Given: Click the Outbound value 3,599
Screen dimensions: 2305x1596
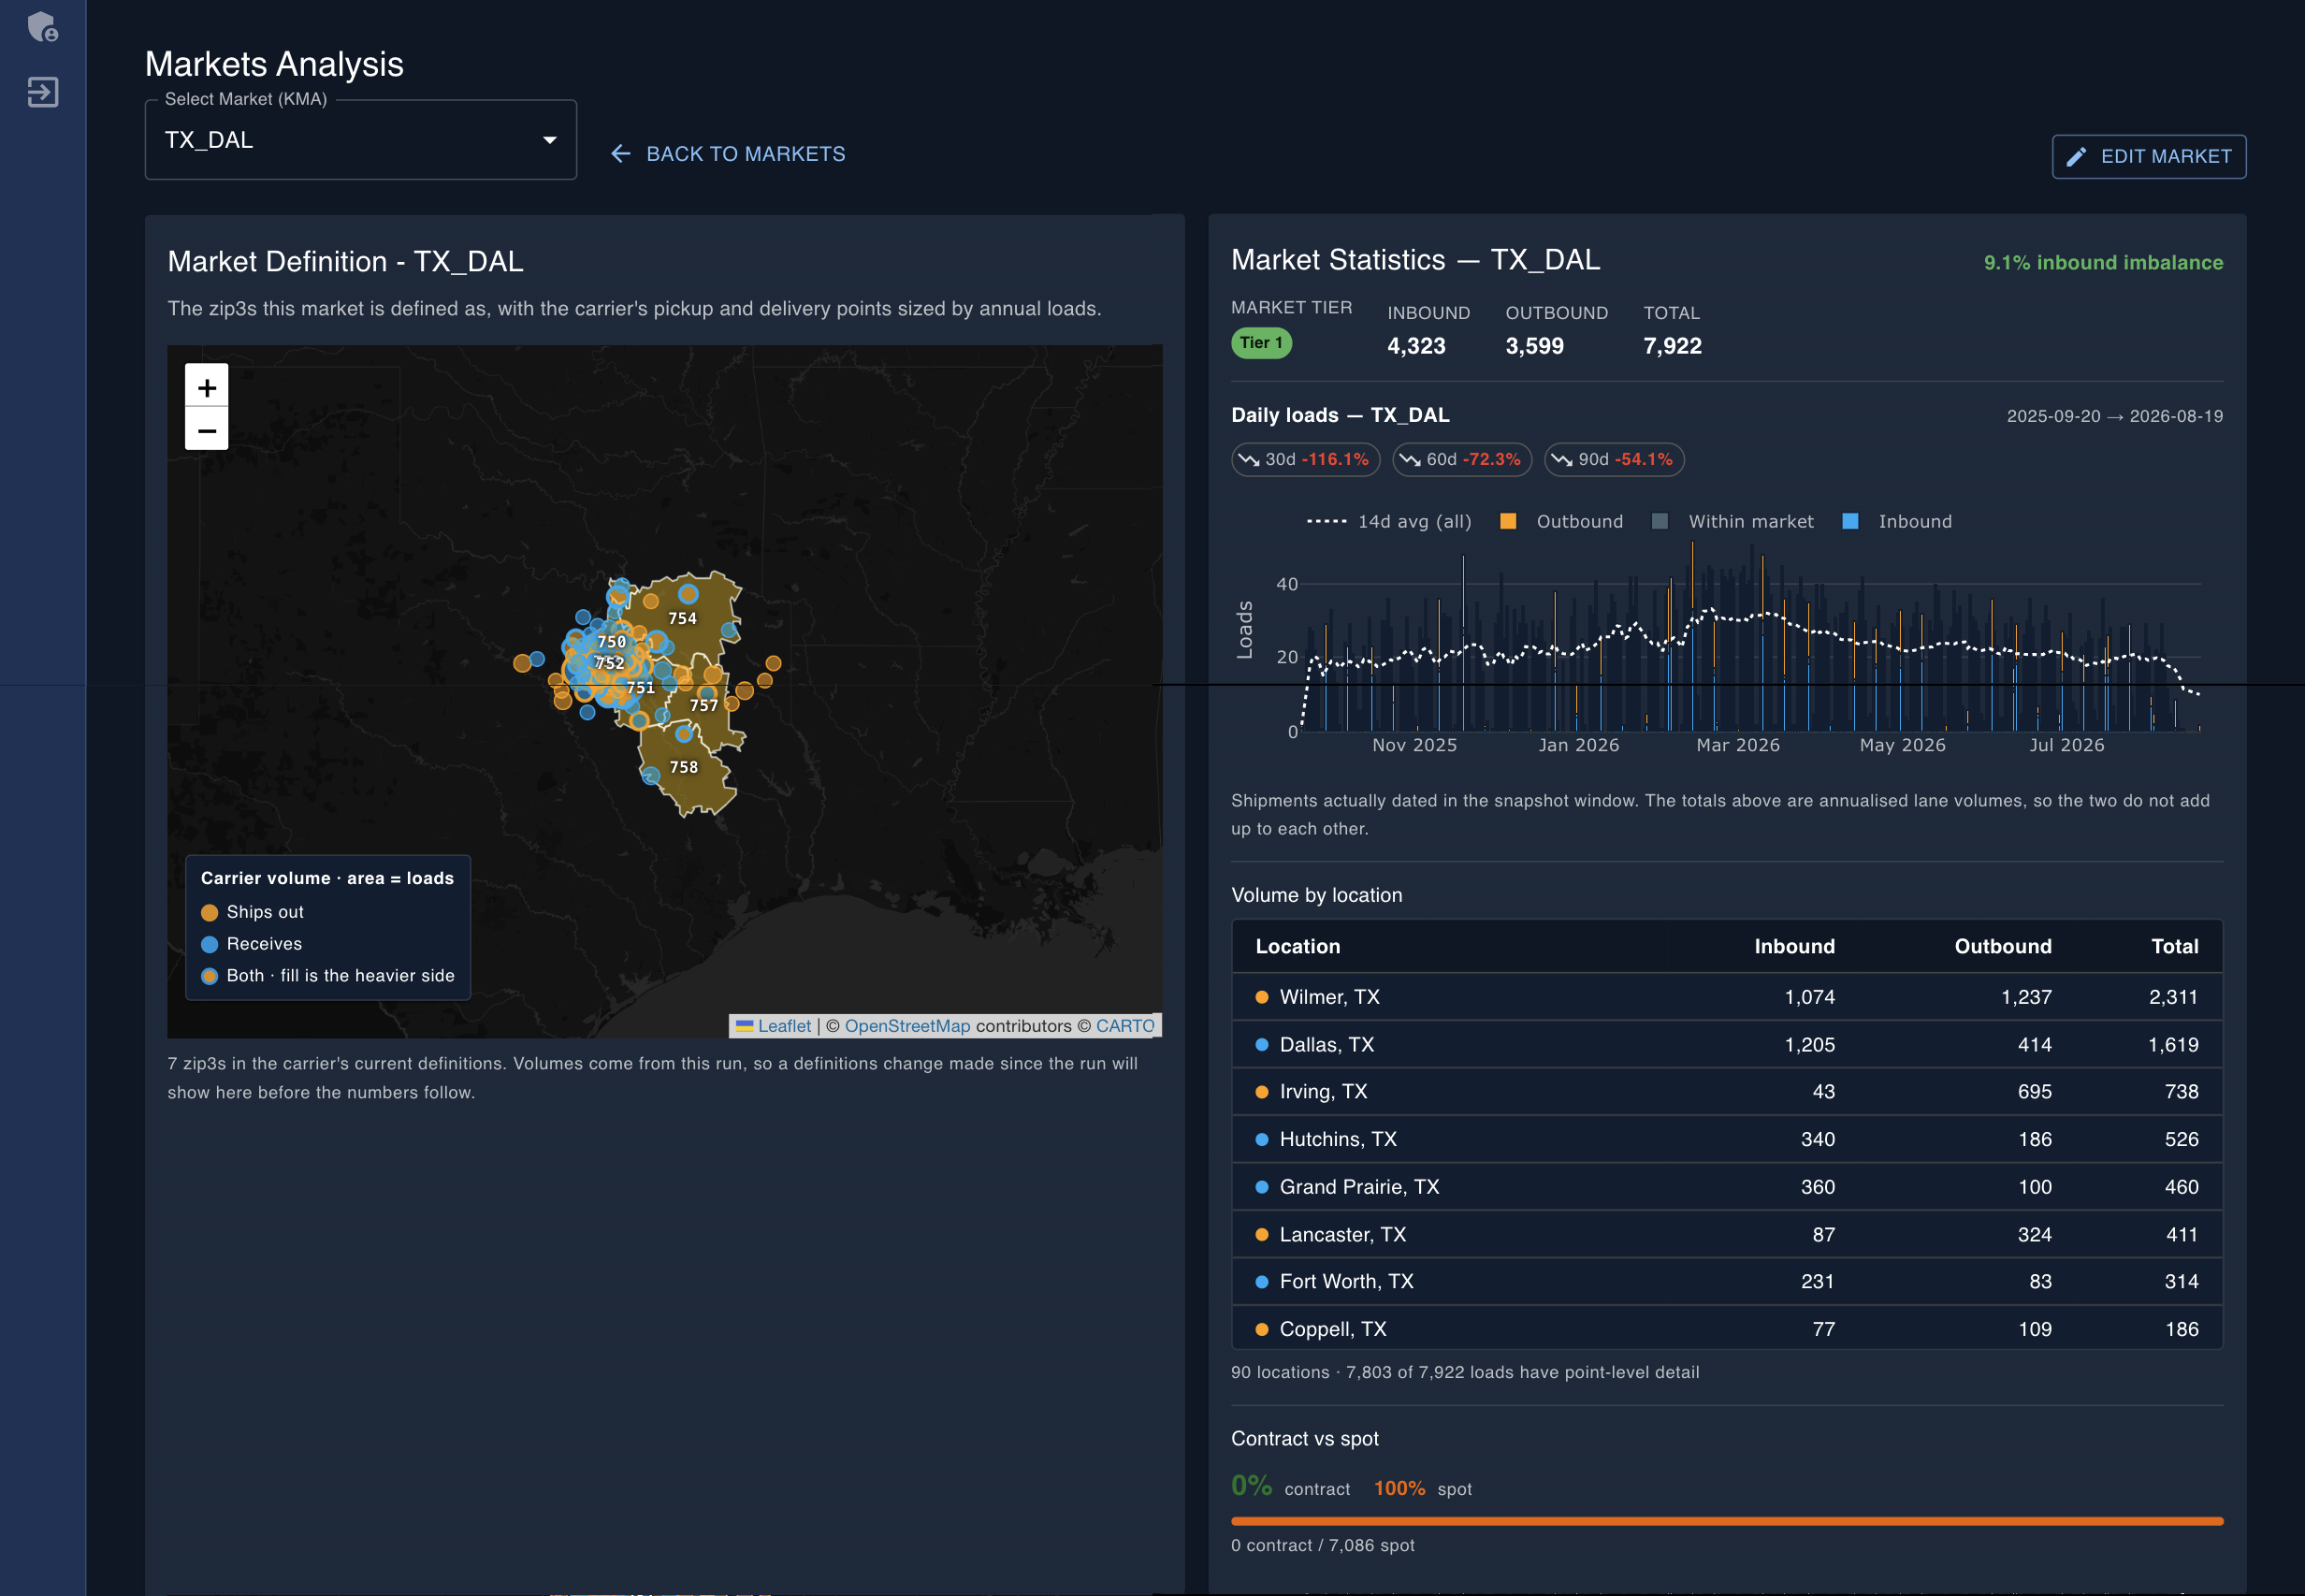Looking at the screenshot, I should (x=1534, y=346).
